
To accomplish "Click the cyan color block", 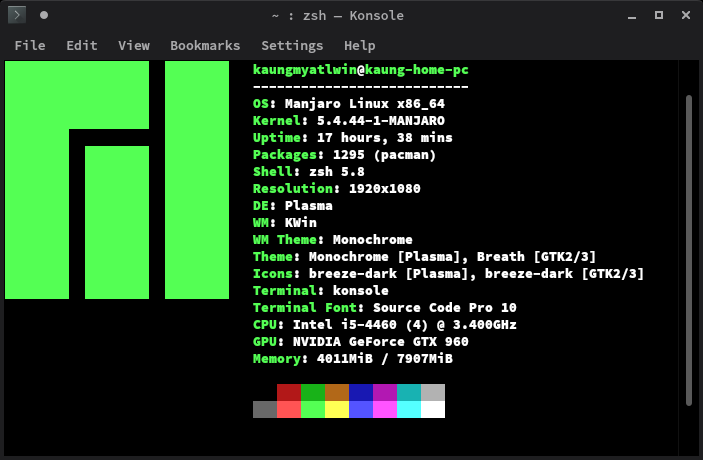I will point(409,409).
